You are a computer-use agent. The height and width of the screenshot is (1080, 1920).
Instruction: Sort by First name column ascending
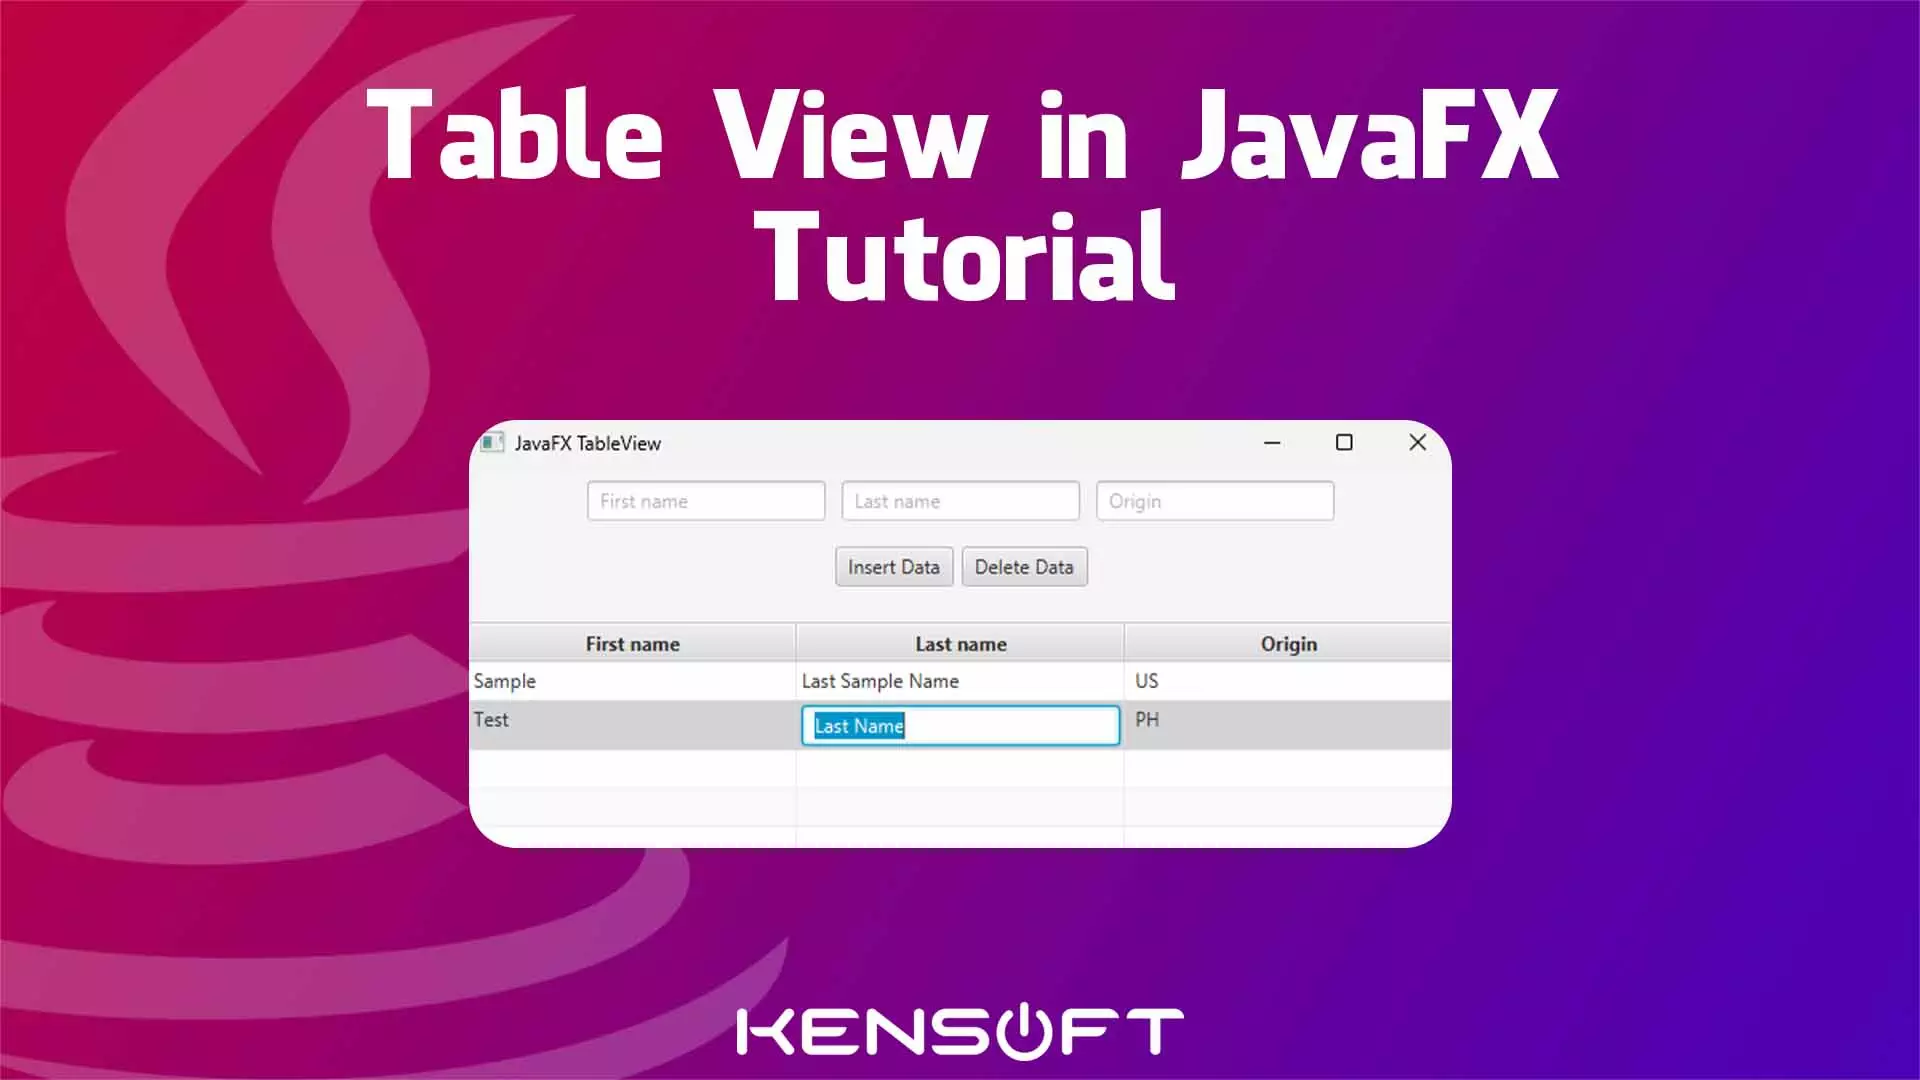(632, 642)
